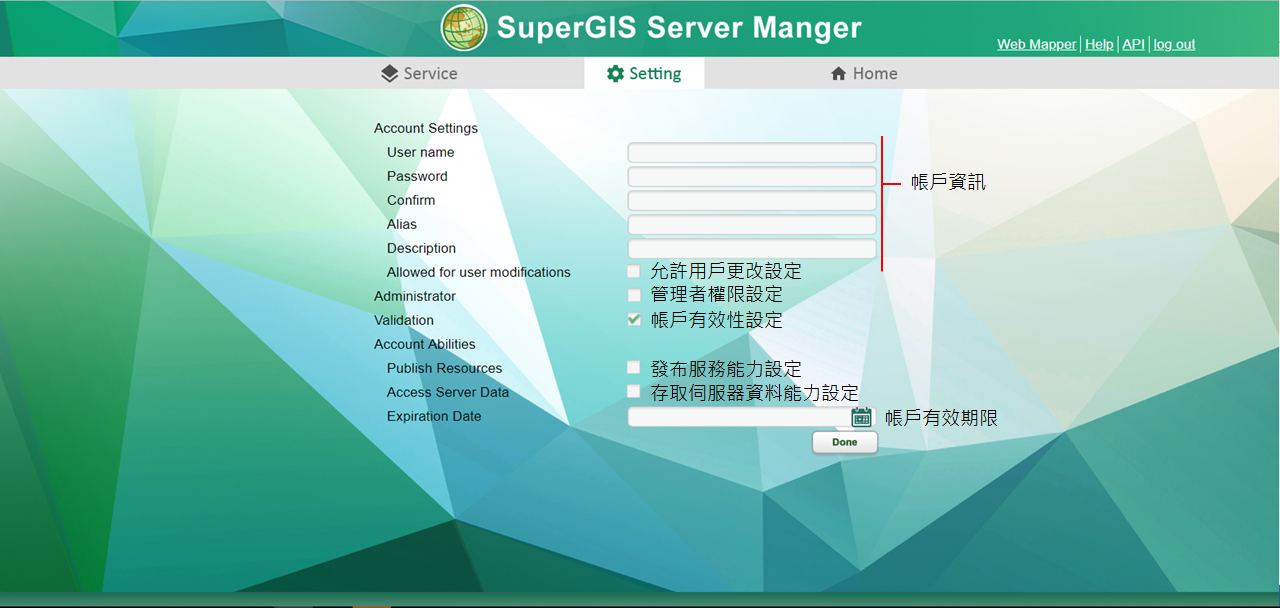This screenshot has width=1280, height=608.
Task: Click the Account Settings heading
Action: coord(426,128)
